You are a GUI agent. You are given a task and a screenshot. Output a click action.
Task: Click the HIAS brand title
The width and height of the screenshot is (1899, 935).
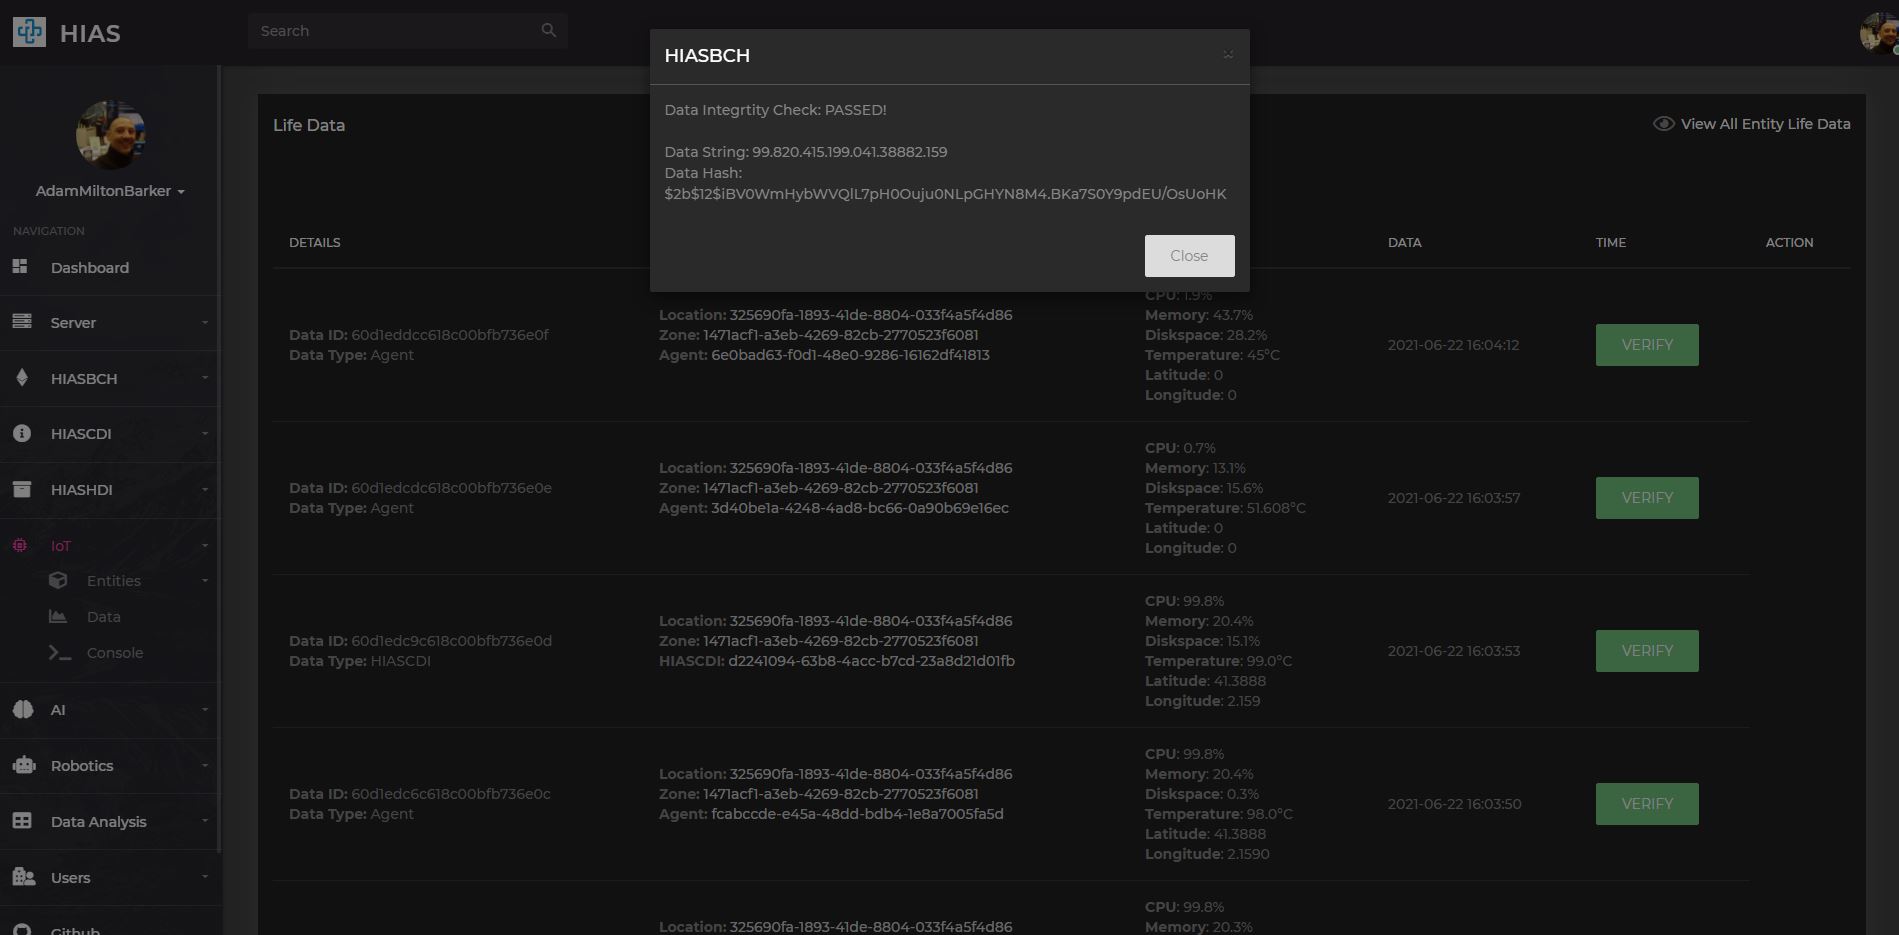90,33
